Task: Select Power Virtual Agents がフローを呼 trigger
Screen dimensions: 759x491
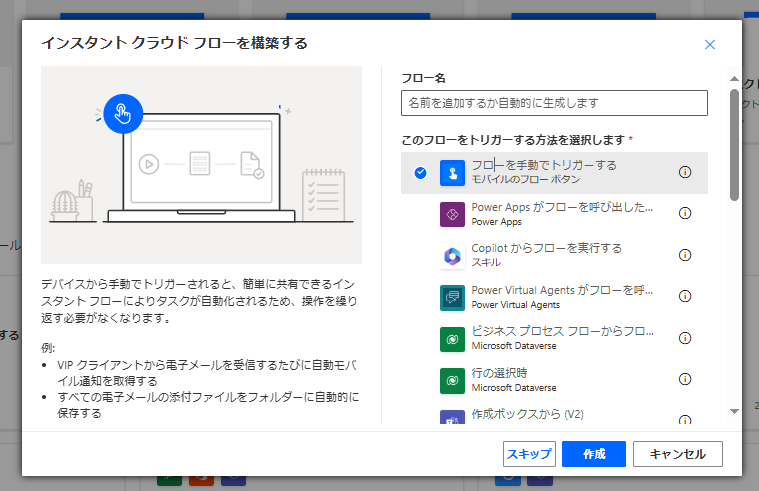Action: [554, 297]
